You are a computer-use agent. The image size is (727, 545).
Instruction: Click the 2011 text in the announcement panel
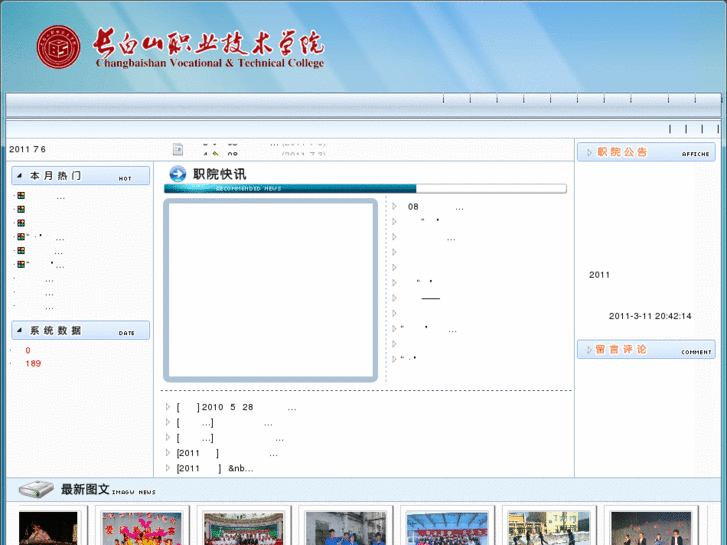coord(599,275)
